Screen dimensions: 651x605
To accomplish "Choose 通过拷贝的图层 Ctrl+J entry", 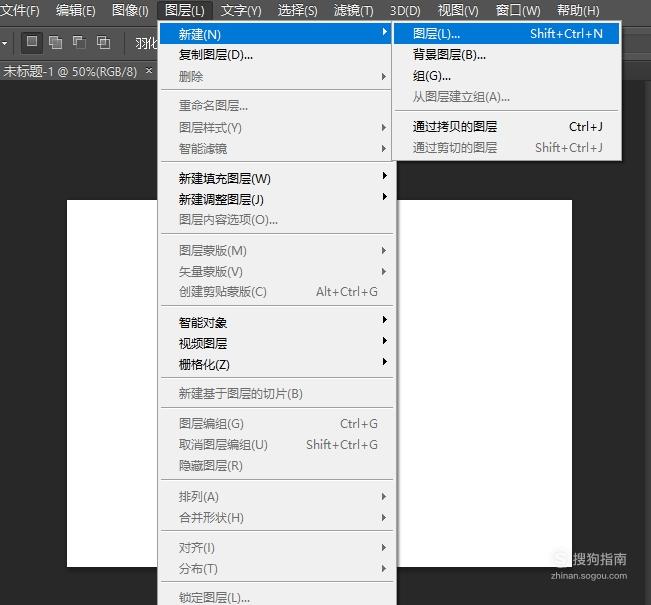I will click(x=507, y=126).
